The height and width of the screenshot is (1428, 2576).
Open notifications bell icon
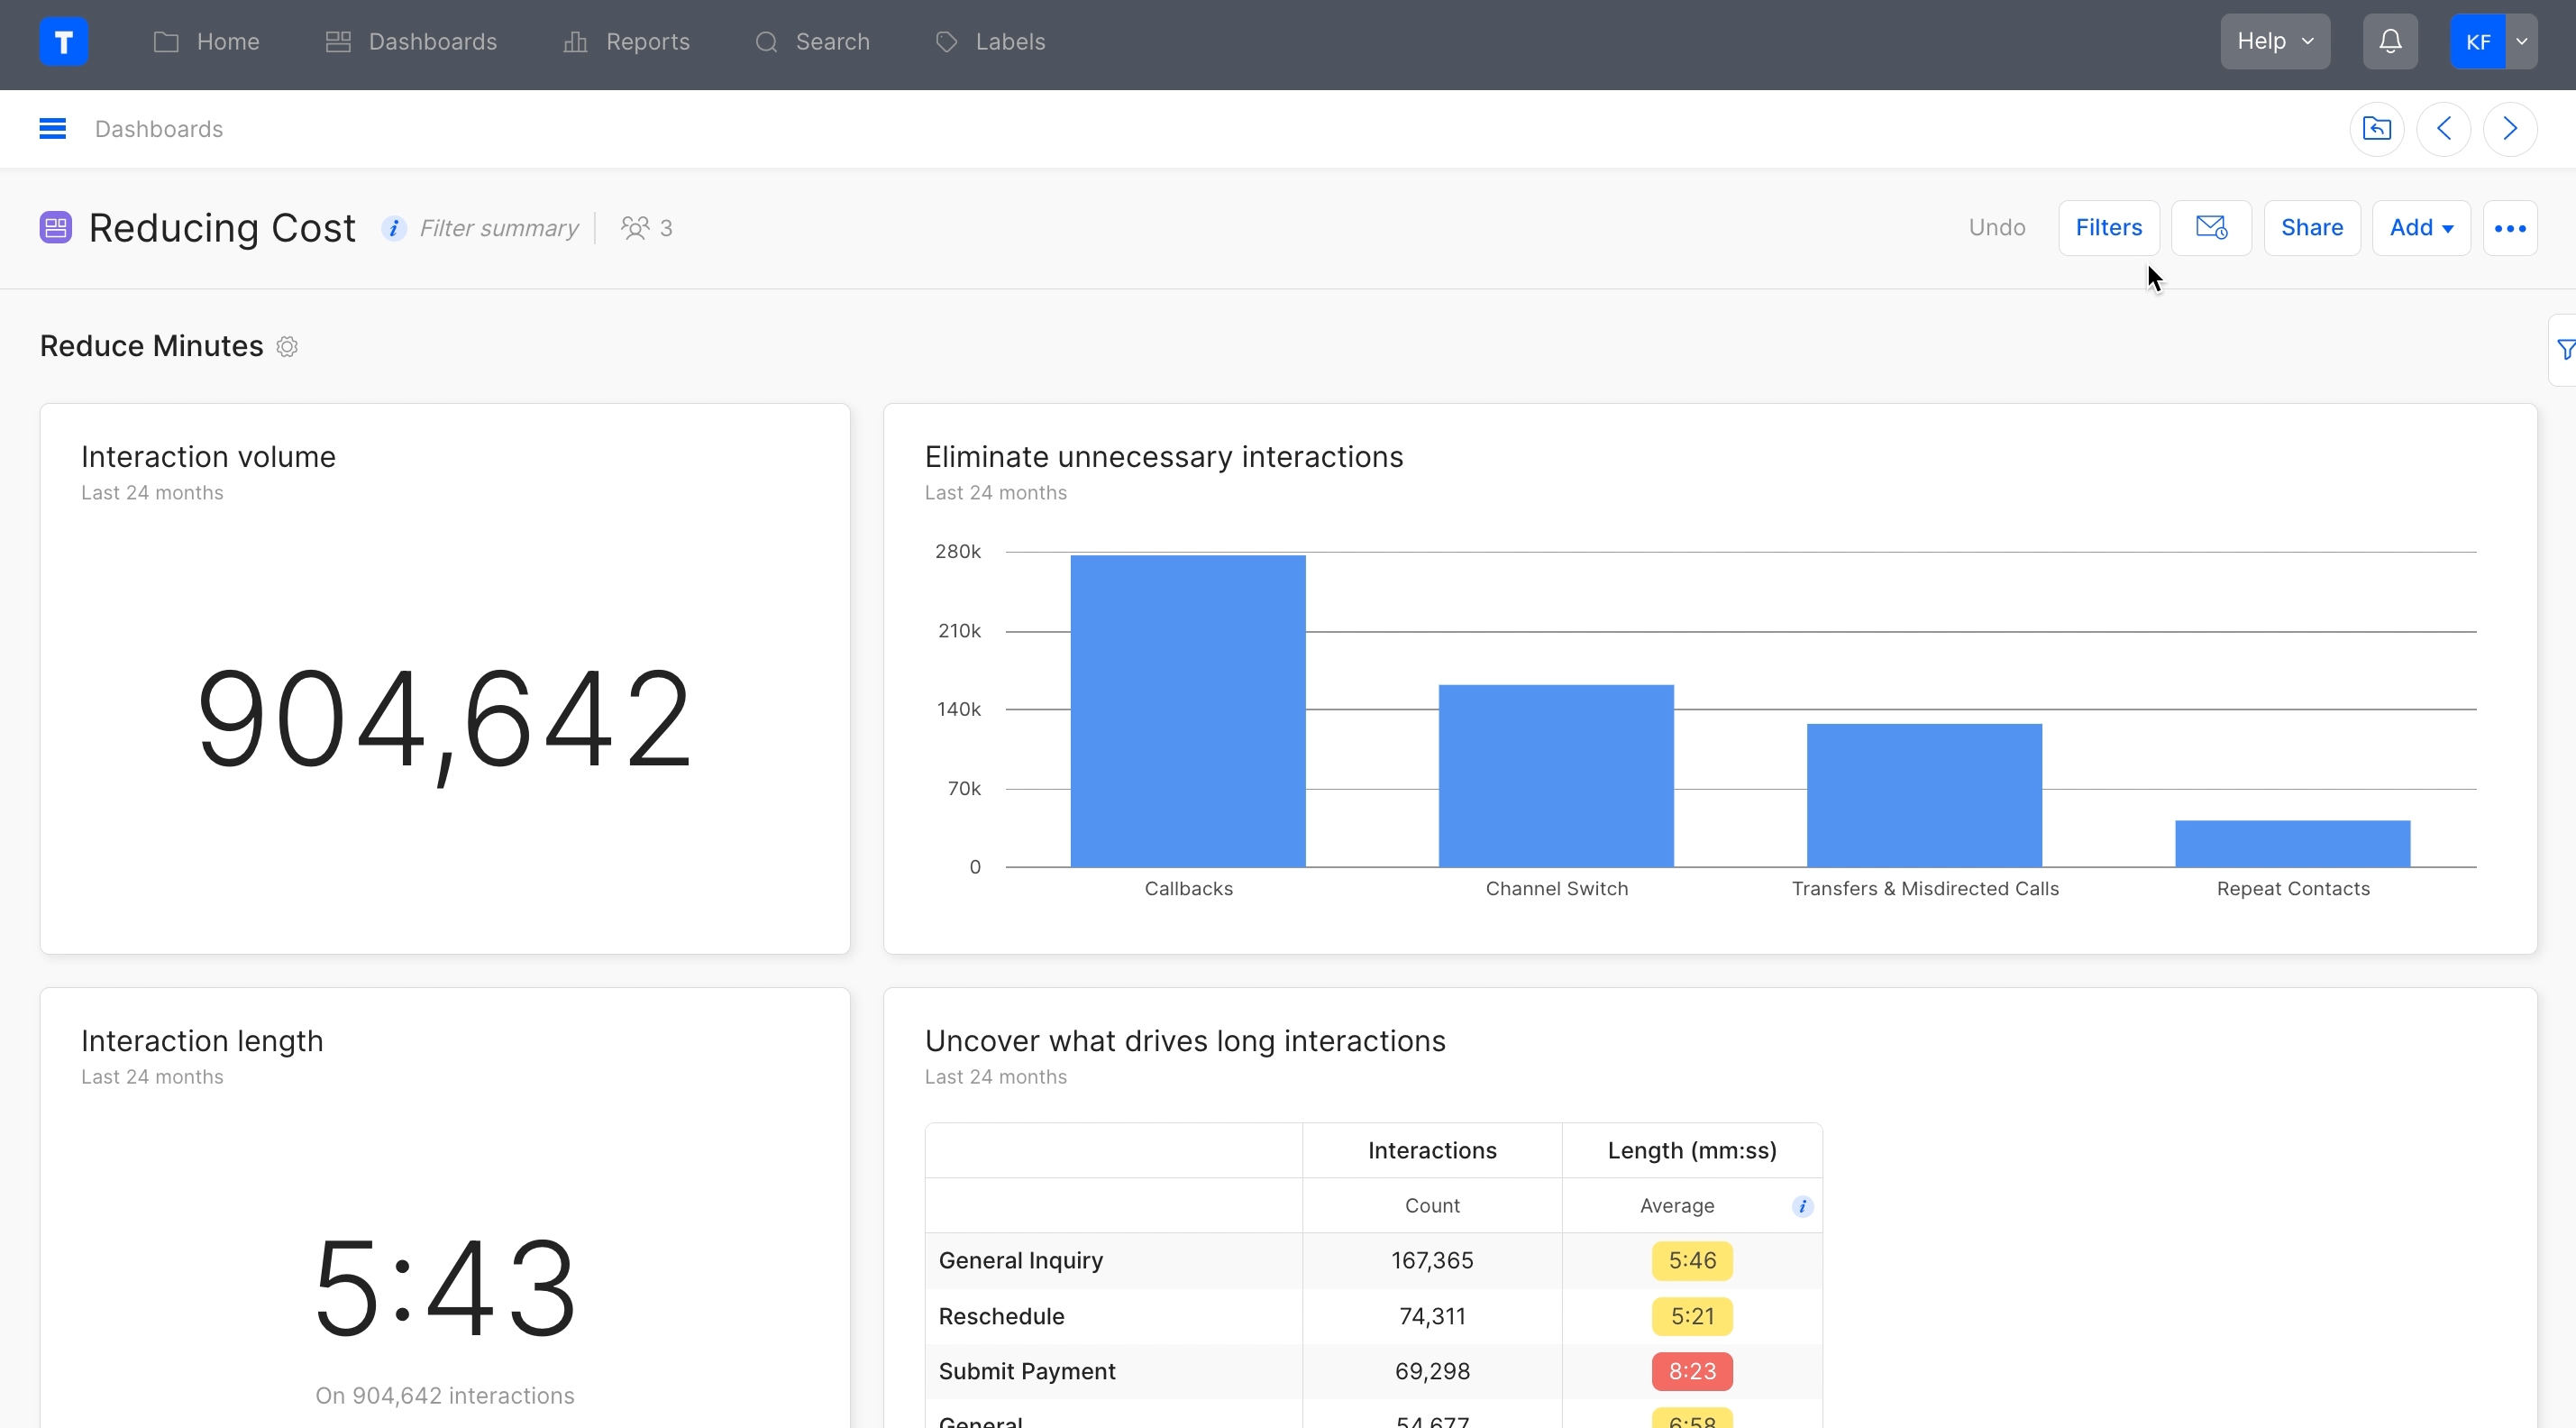(x=2389, y=42)
